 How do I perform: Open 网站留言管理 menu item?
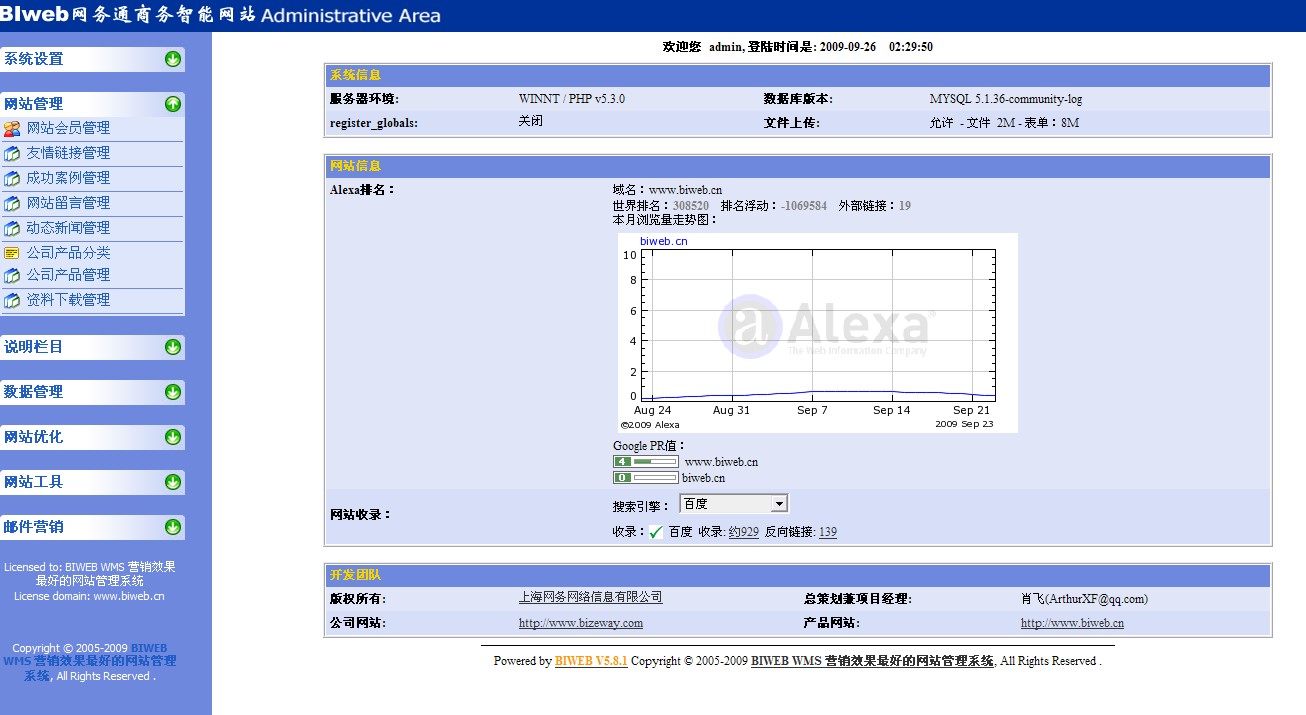(68, 203)
